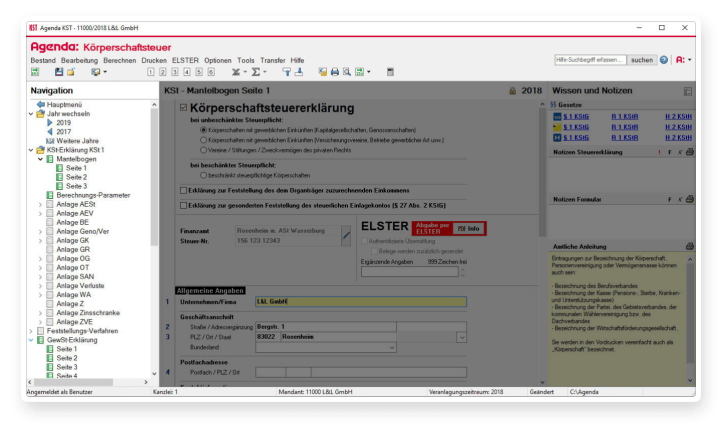Open the Berechnen menu
The height and width of the screenshot is (434, 728).
pyautogui.click(x=119, y=60)
